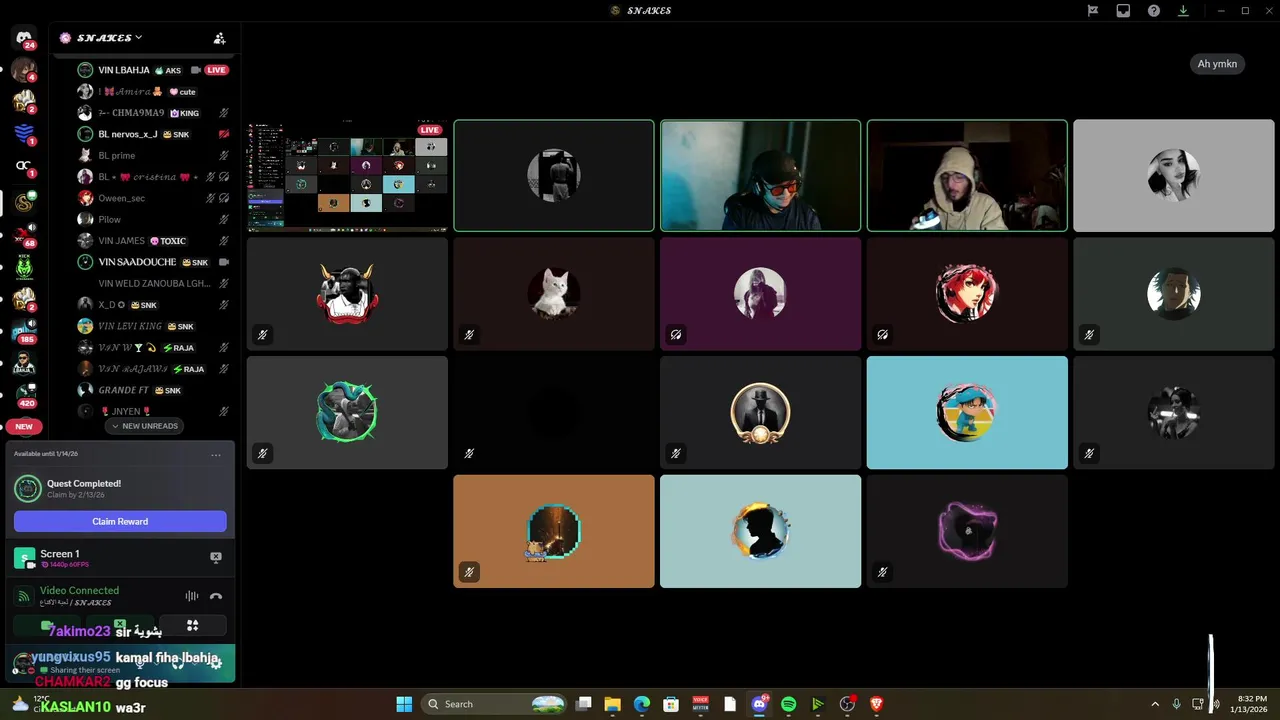Viewport: 1280px width, 720px height.
Task: Select VIN LBAHJA in the voice list
Action: pyautogui.click(x=155, y=70)
